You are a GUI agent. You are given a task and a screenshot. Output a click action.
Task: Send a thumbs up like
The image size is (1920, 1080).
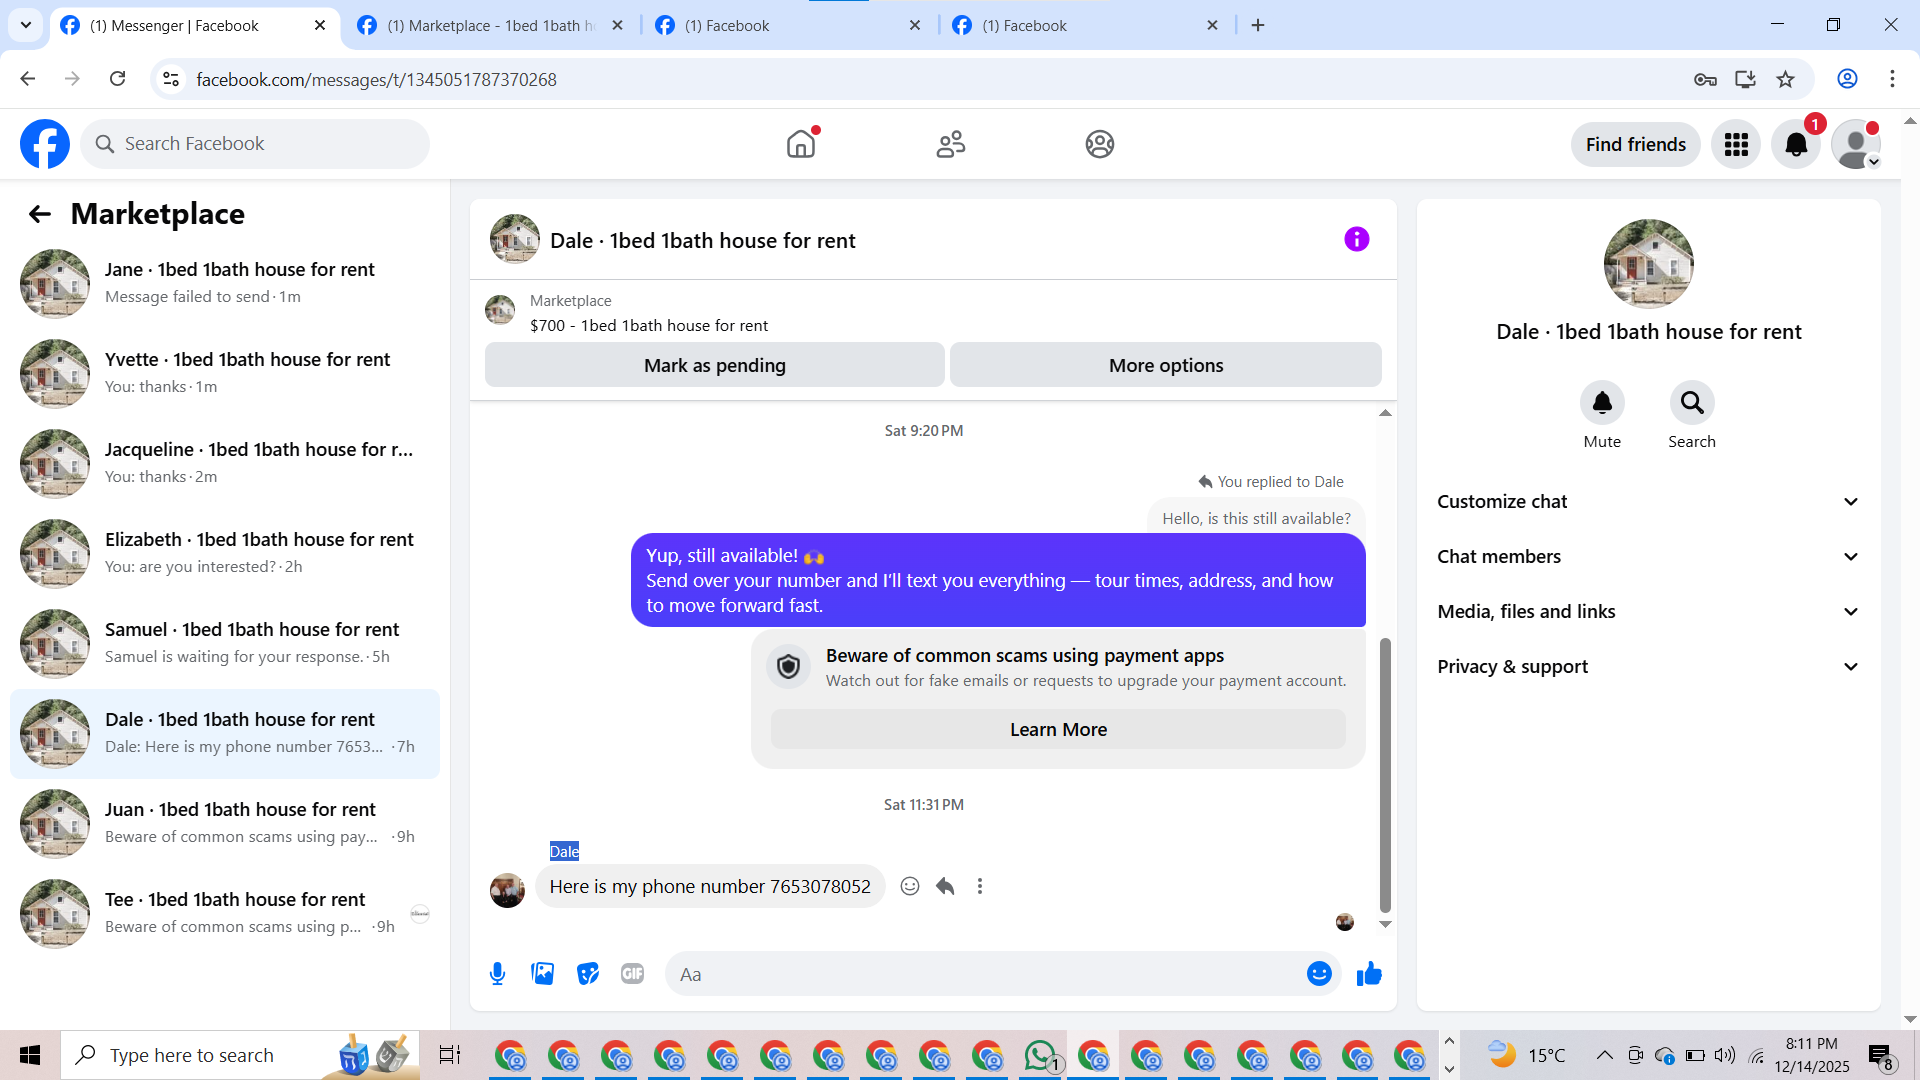(1369, 974)
